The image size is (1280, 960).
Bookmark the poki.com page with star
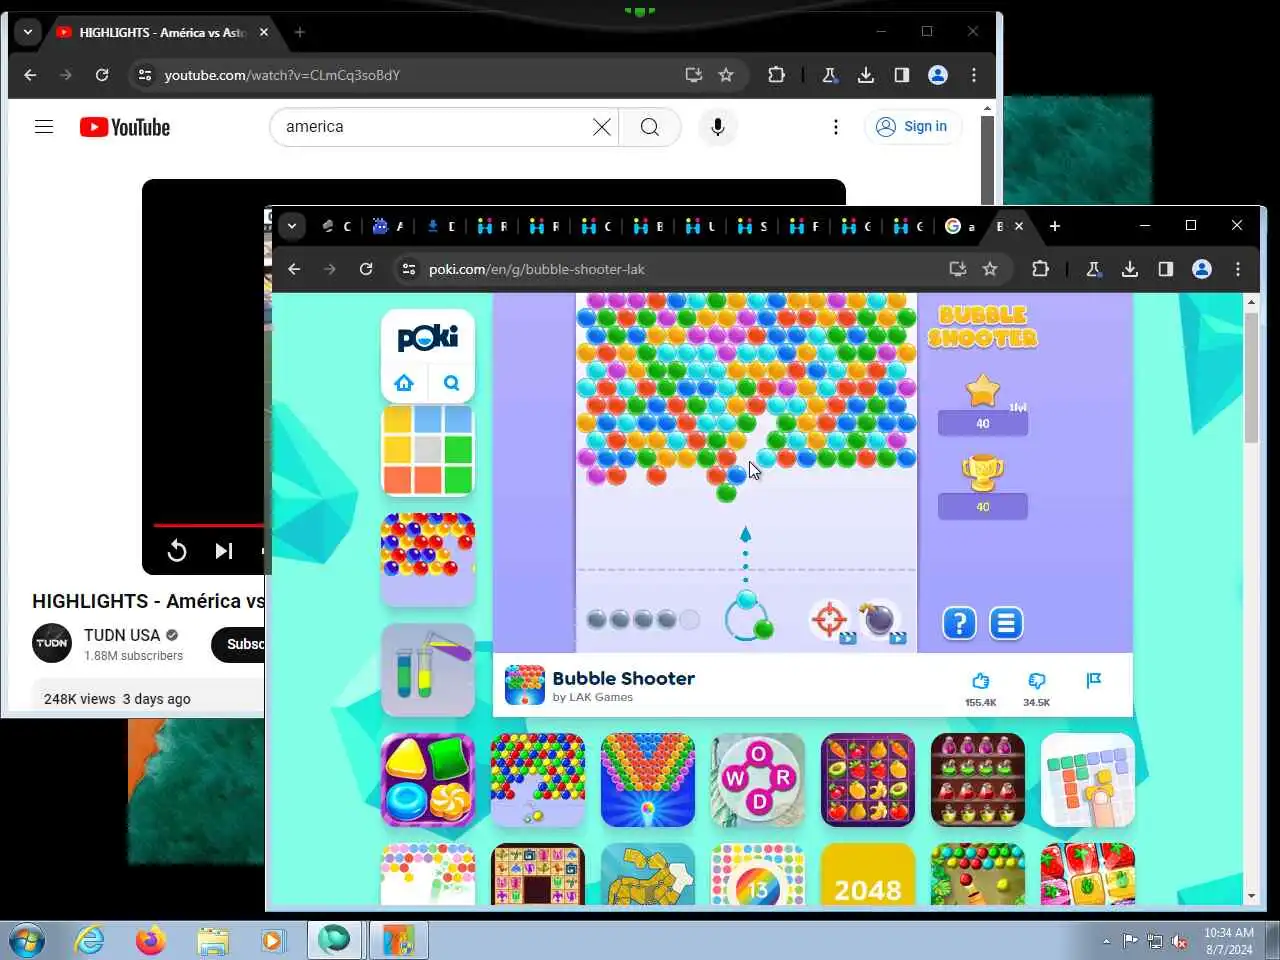click(x=990, y=269)
